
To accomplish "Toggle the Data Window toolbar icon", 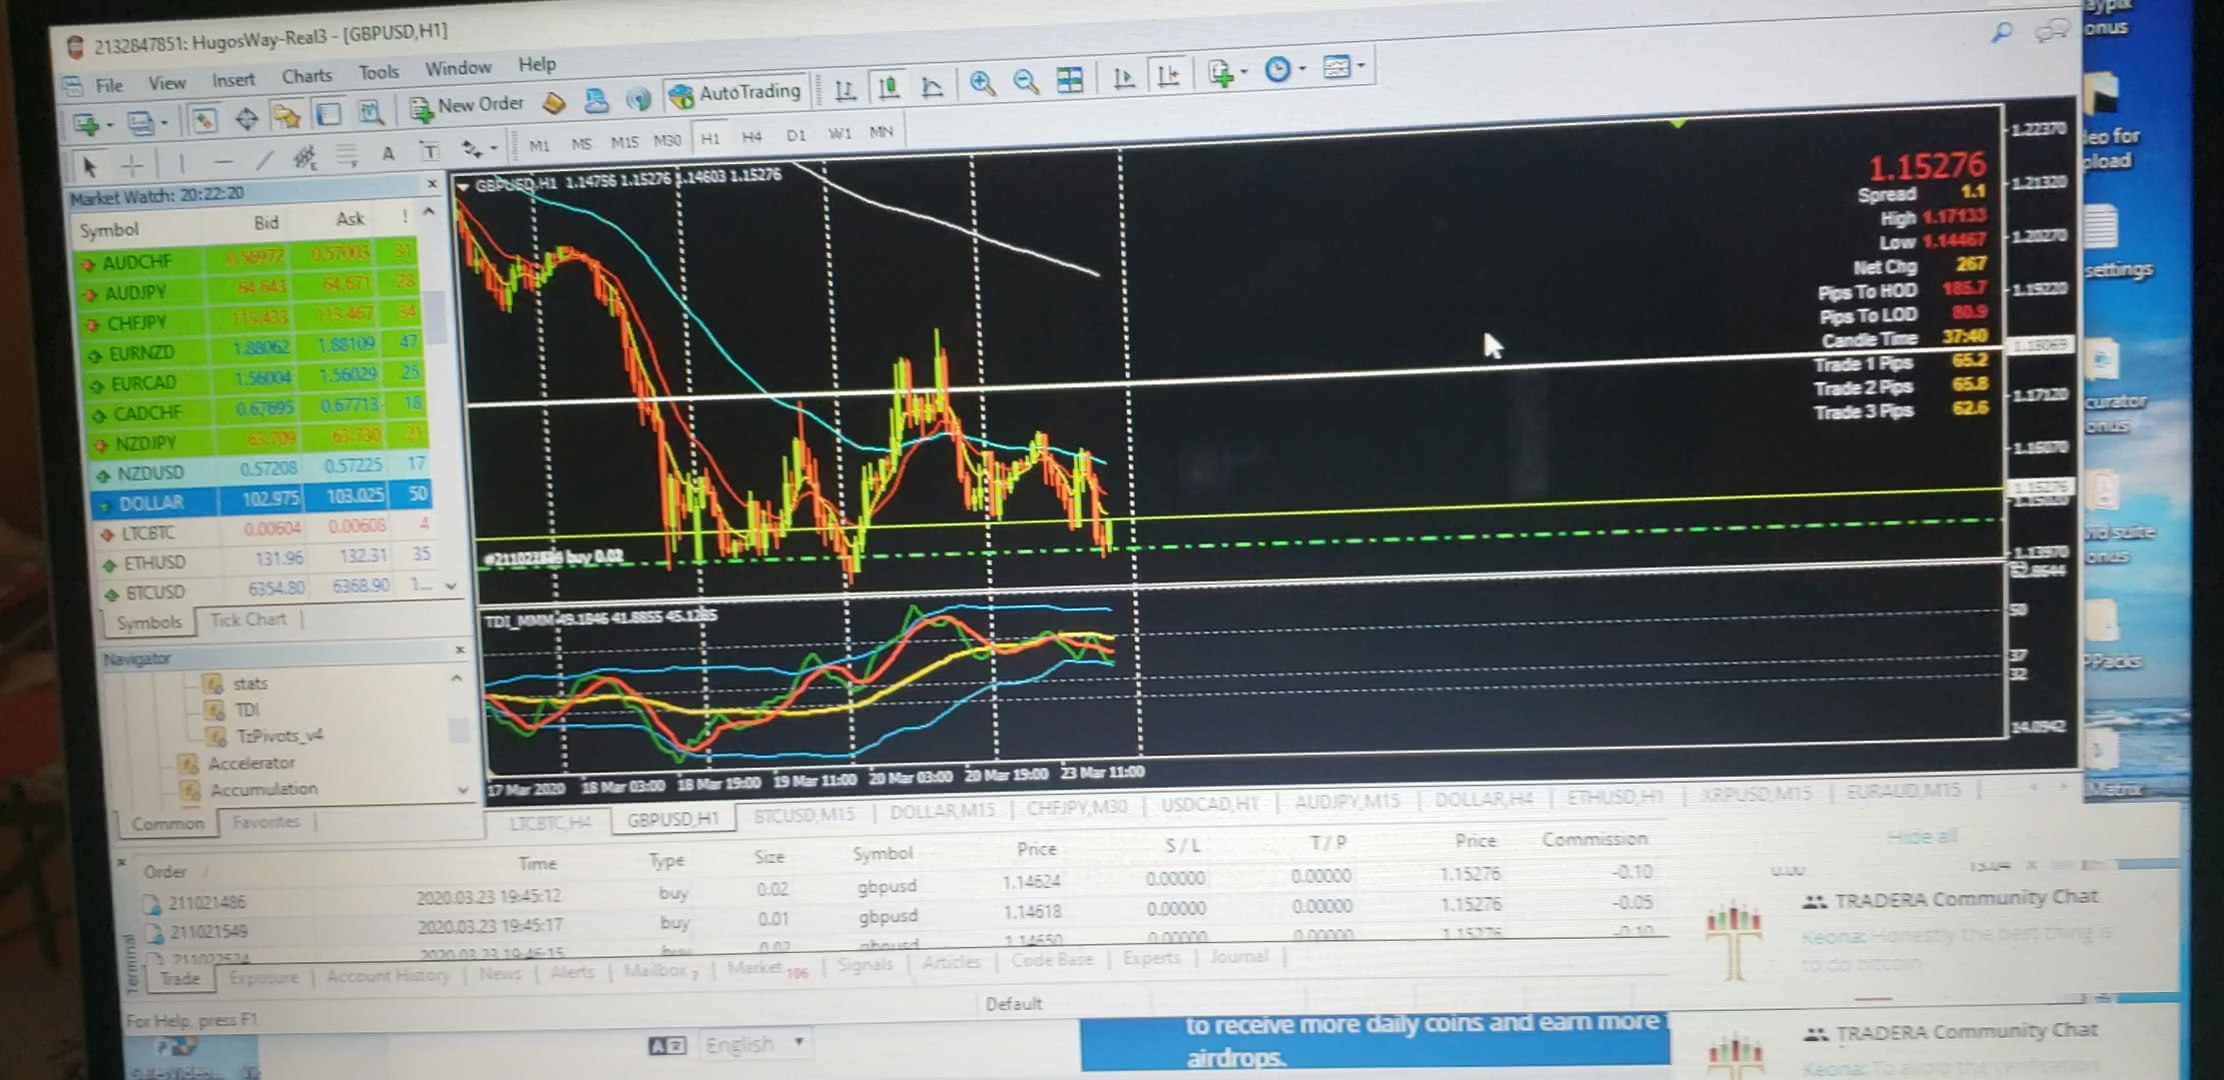I will coord(246,120).
